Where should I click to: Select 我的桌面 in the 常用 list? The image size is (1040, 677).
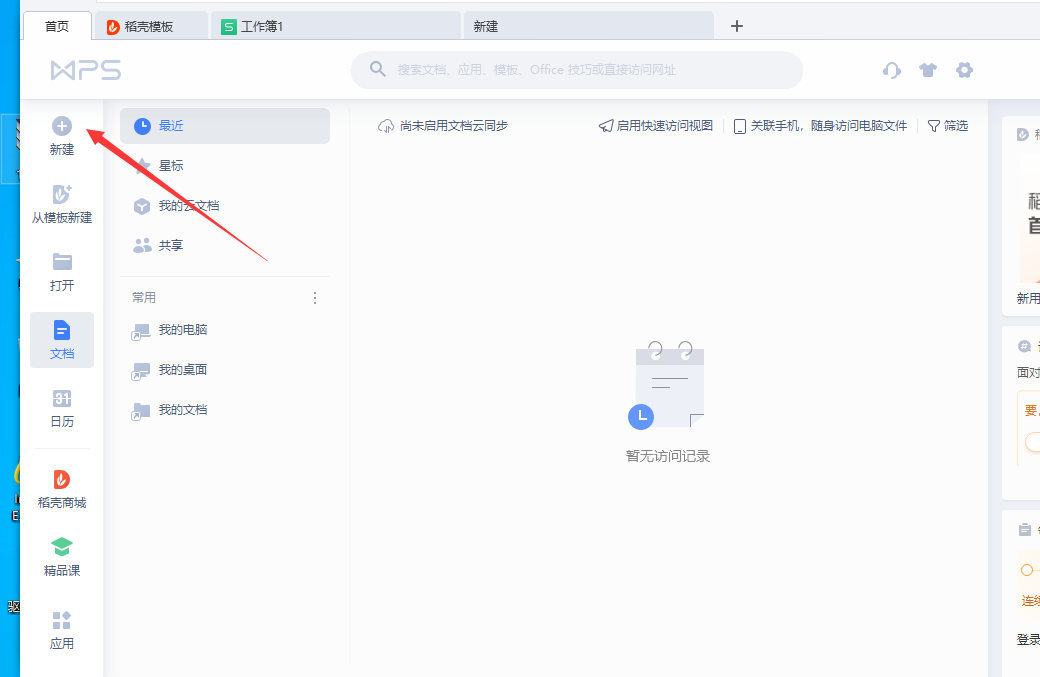click(182, 370)
